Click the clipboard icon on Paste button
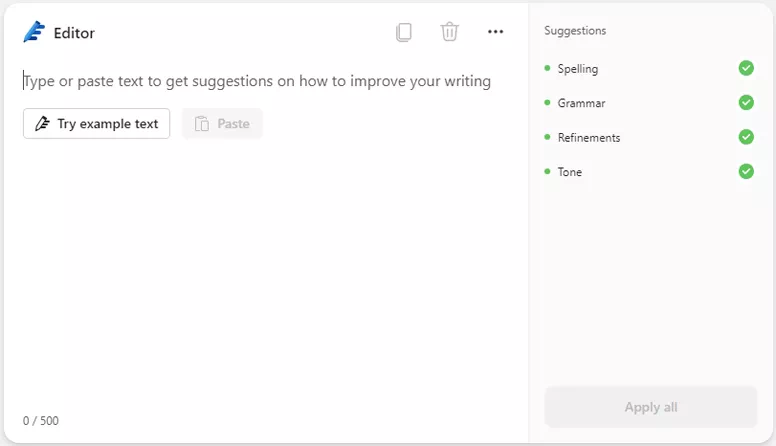 pos(202,124)
